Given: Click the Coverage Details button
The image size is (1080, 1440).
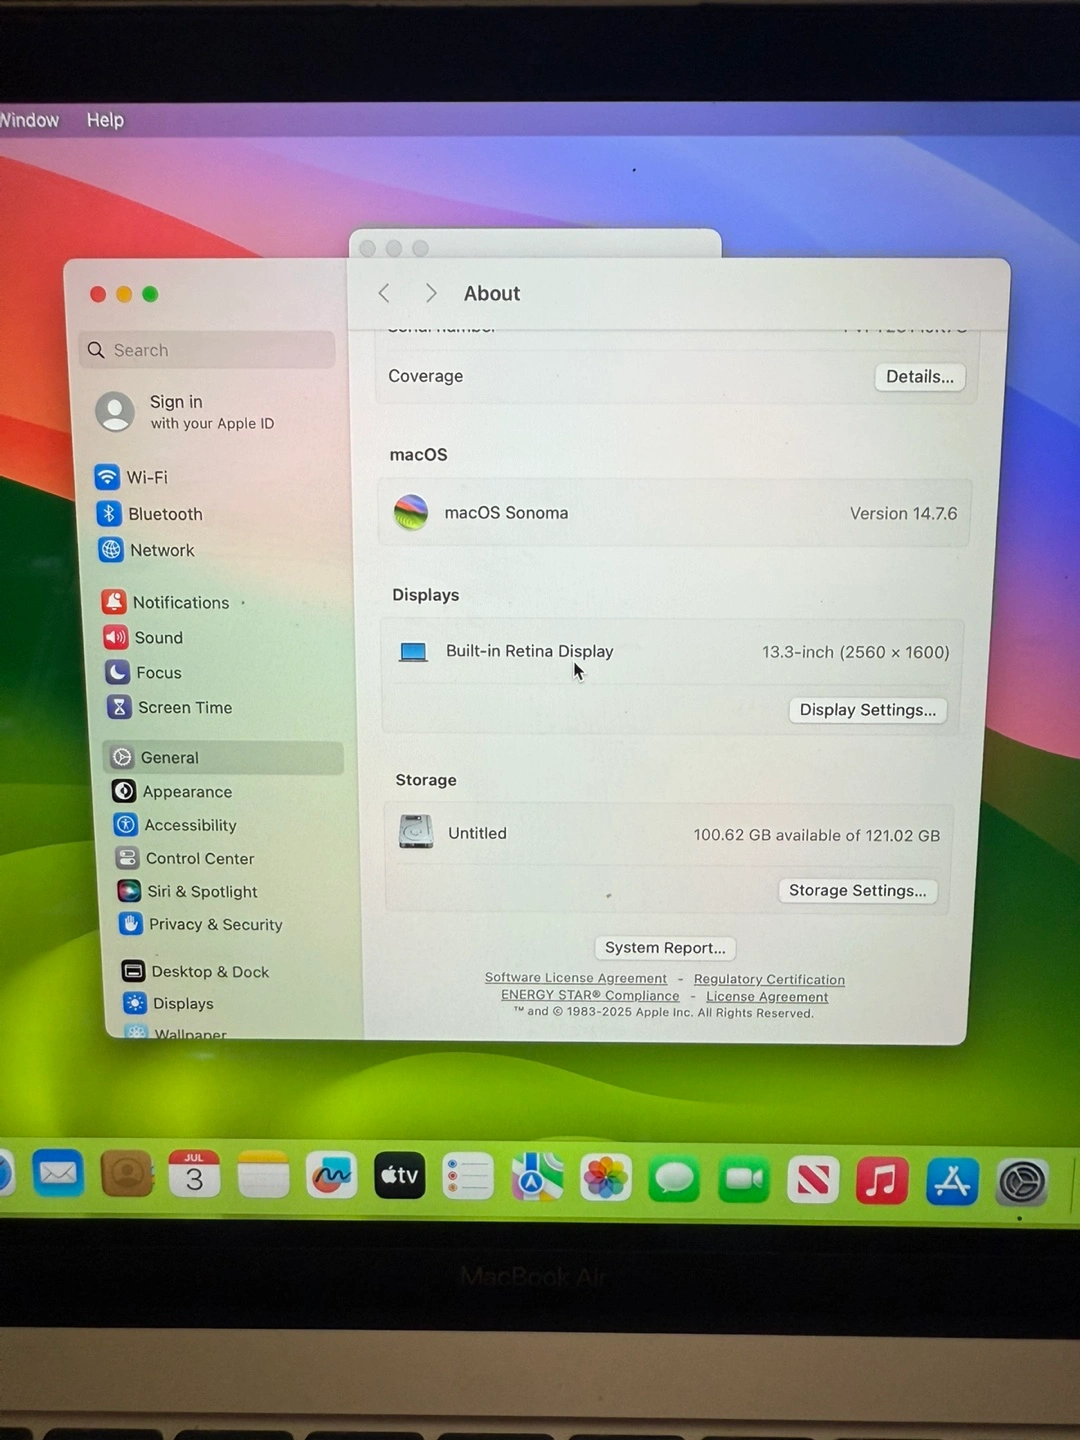Looking at the screenshot, I should pos(920,377).
